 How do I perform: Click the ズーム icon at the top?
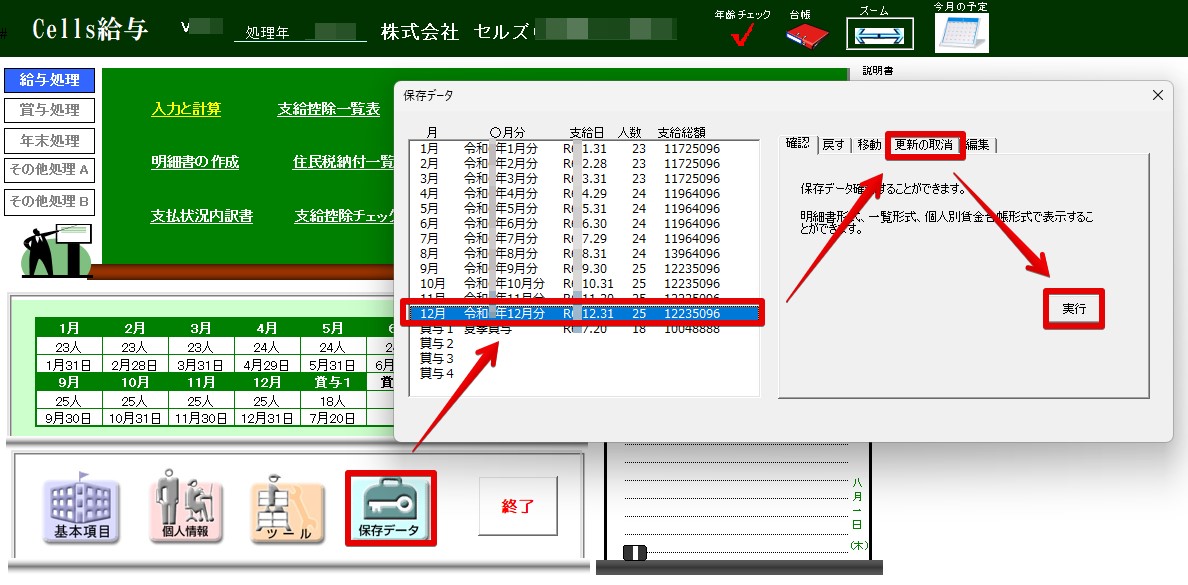coord(881,33)
